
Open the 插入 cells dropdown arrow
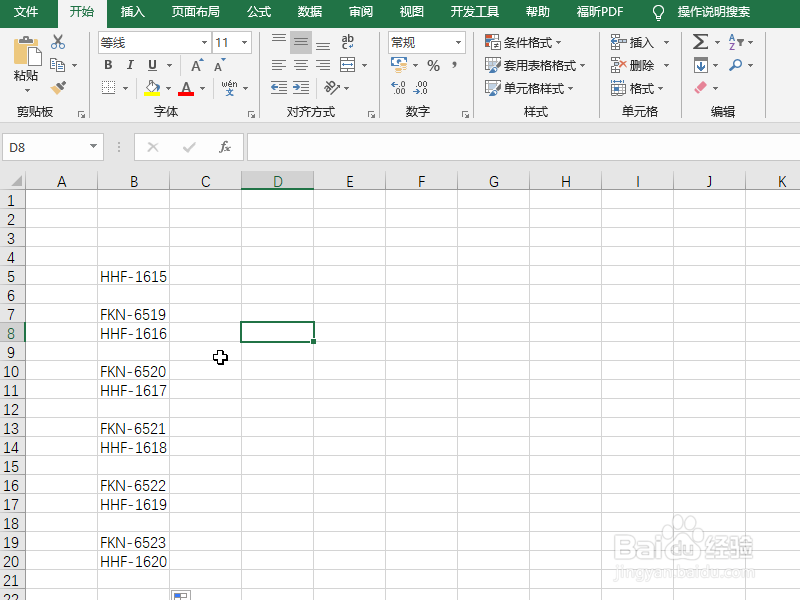pyautogui.click(x=666, y=42)
